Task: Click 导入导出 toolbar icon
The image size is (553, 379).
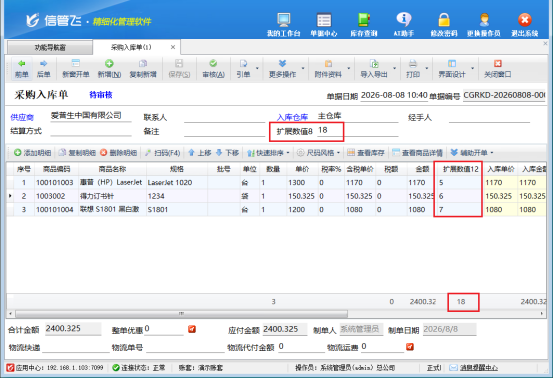Action: point(374,68)
